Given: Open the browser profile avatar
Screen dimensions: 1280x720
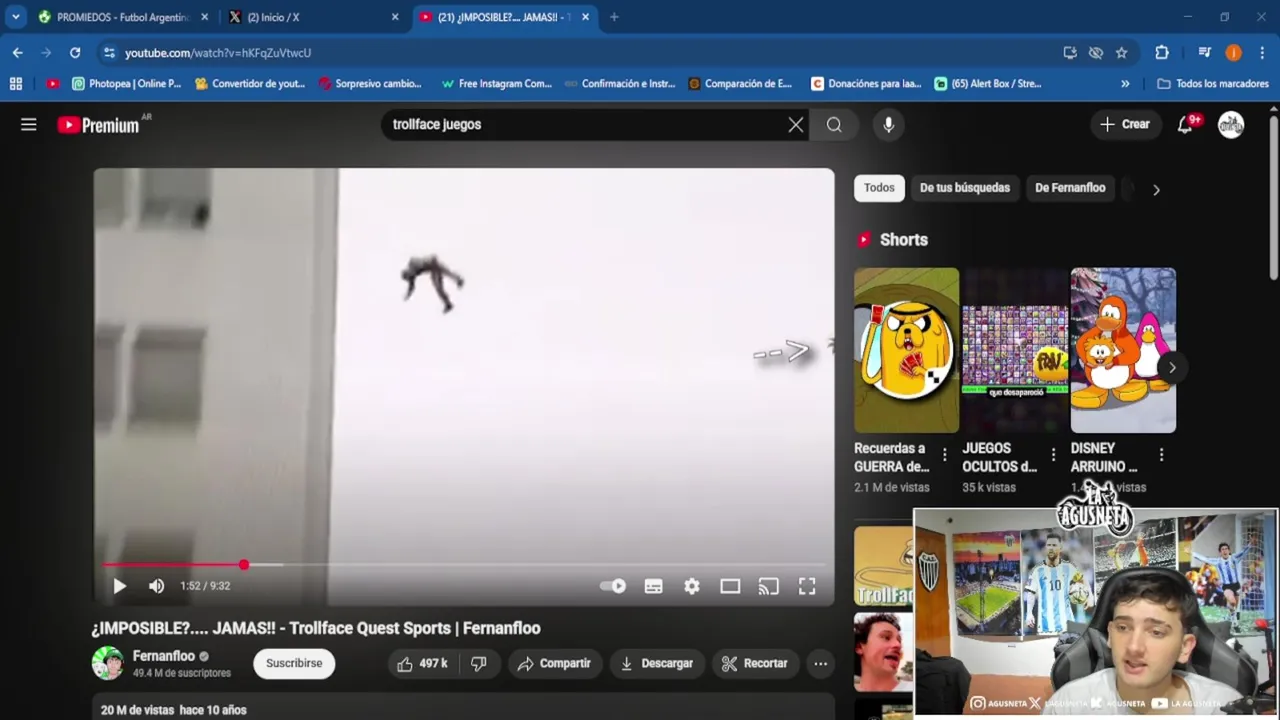Looking at the screenshot, I should [x=1233, y=52].
